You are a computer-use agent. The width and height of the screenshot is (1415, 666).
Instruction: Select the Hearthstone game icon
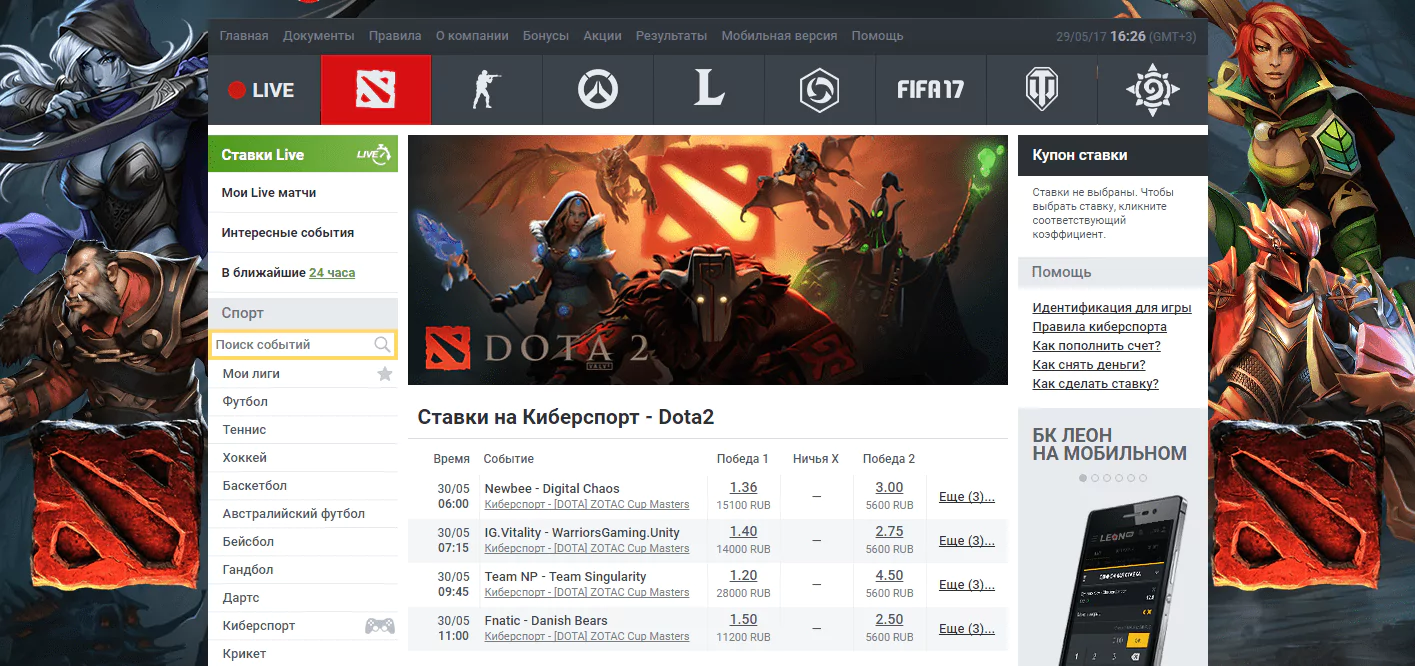coord(1152,90)
